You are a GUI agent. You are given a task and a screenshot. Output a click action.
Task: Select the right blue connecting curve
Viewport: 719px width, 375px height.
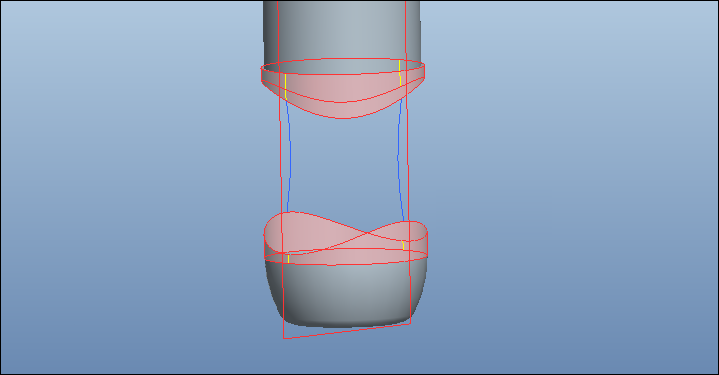pyautogui.click(x=399, y=156)
